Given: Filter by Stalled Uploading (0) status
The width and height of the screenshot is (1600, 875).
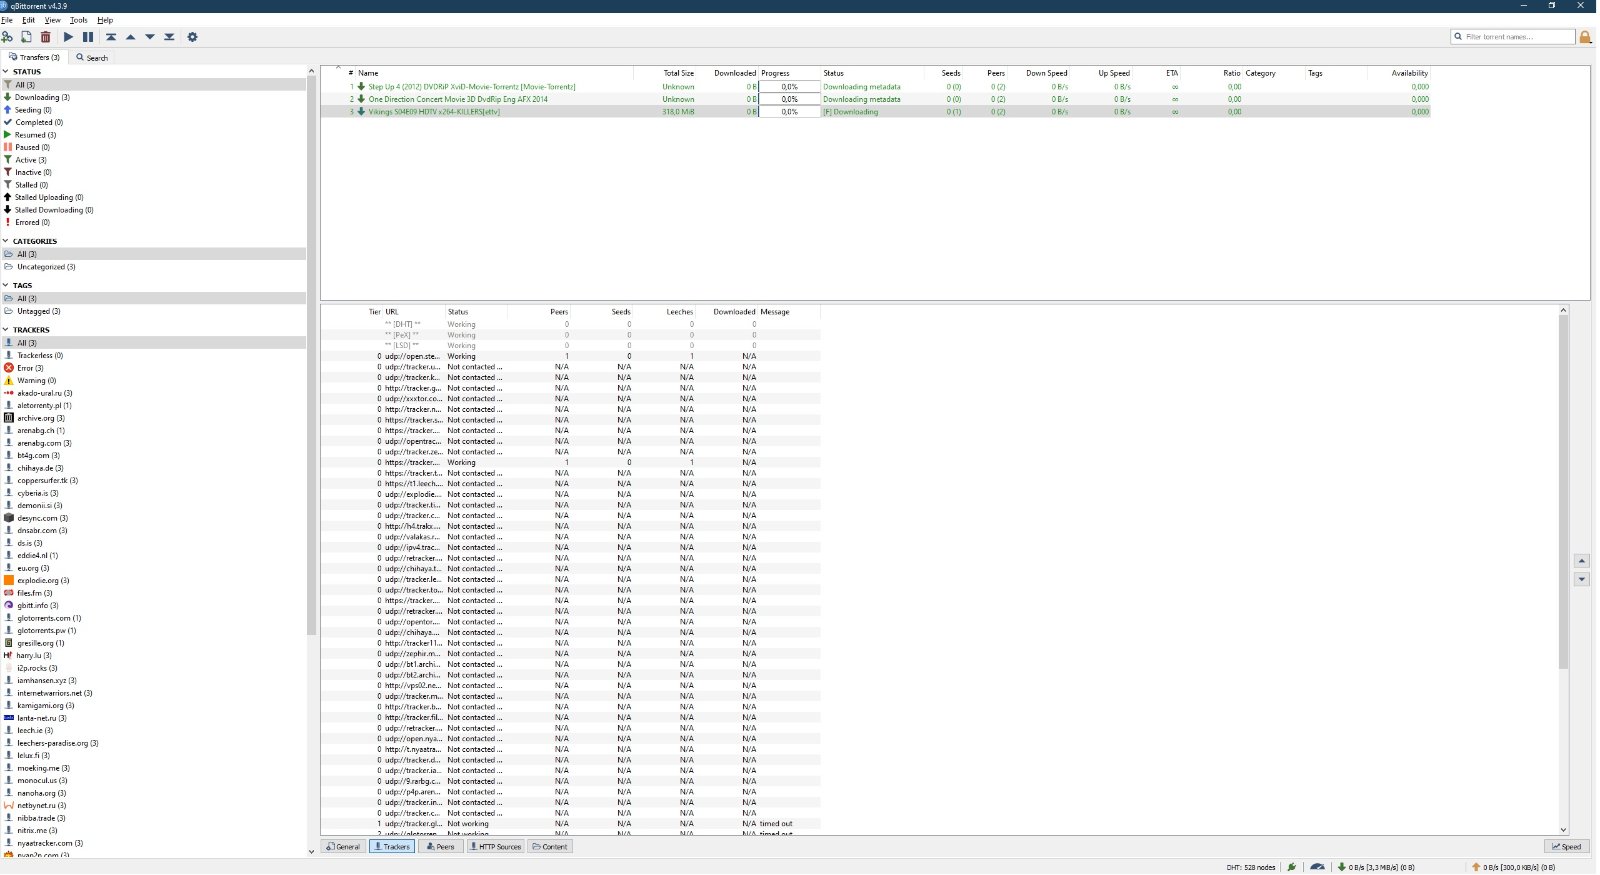Looking at the screenshot, I should [x=48, y=197].
